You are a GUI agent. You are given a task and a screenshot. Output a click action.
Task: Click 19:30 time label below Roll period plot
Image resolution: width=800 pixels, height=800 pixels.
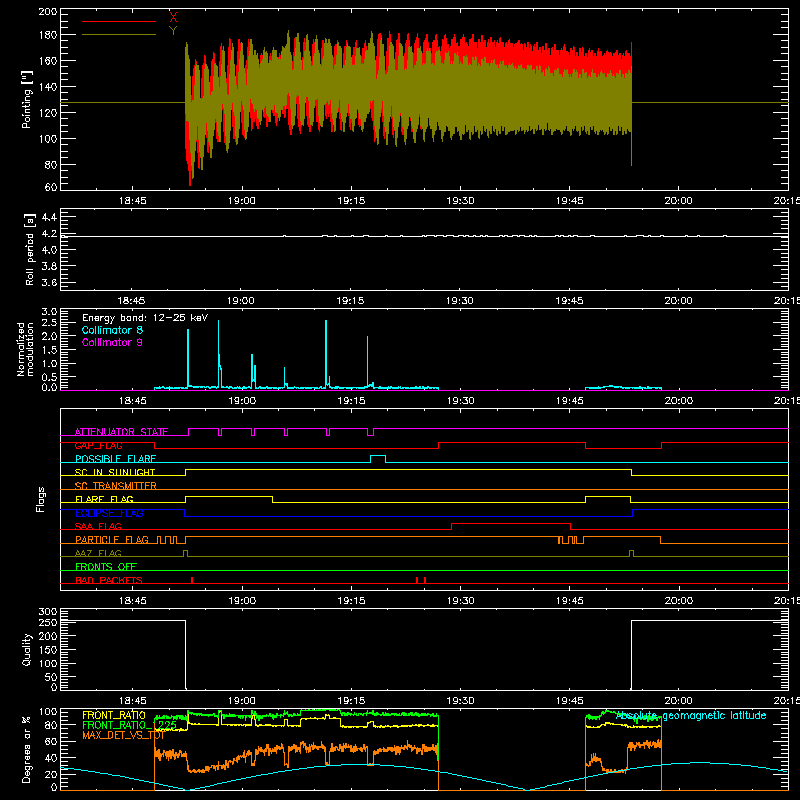point(460,301)
